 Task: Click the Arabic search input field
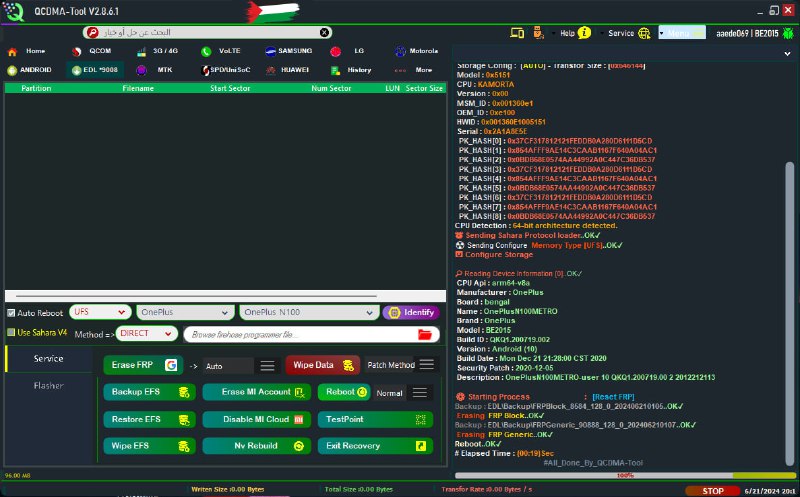pos(208,33)
